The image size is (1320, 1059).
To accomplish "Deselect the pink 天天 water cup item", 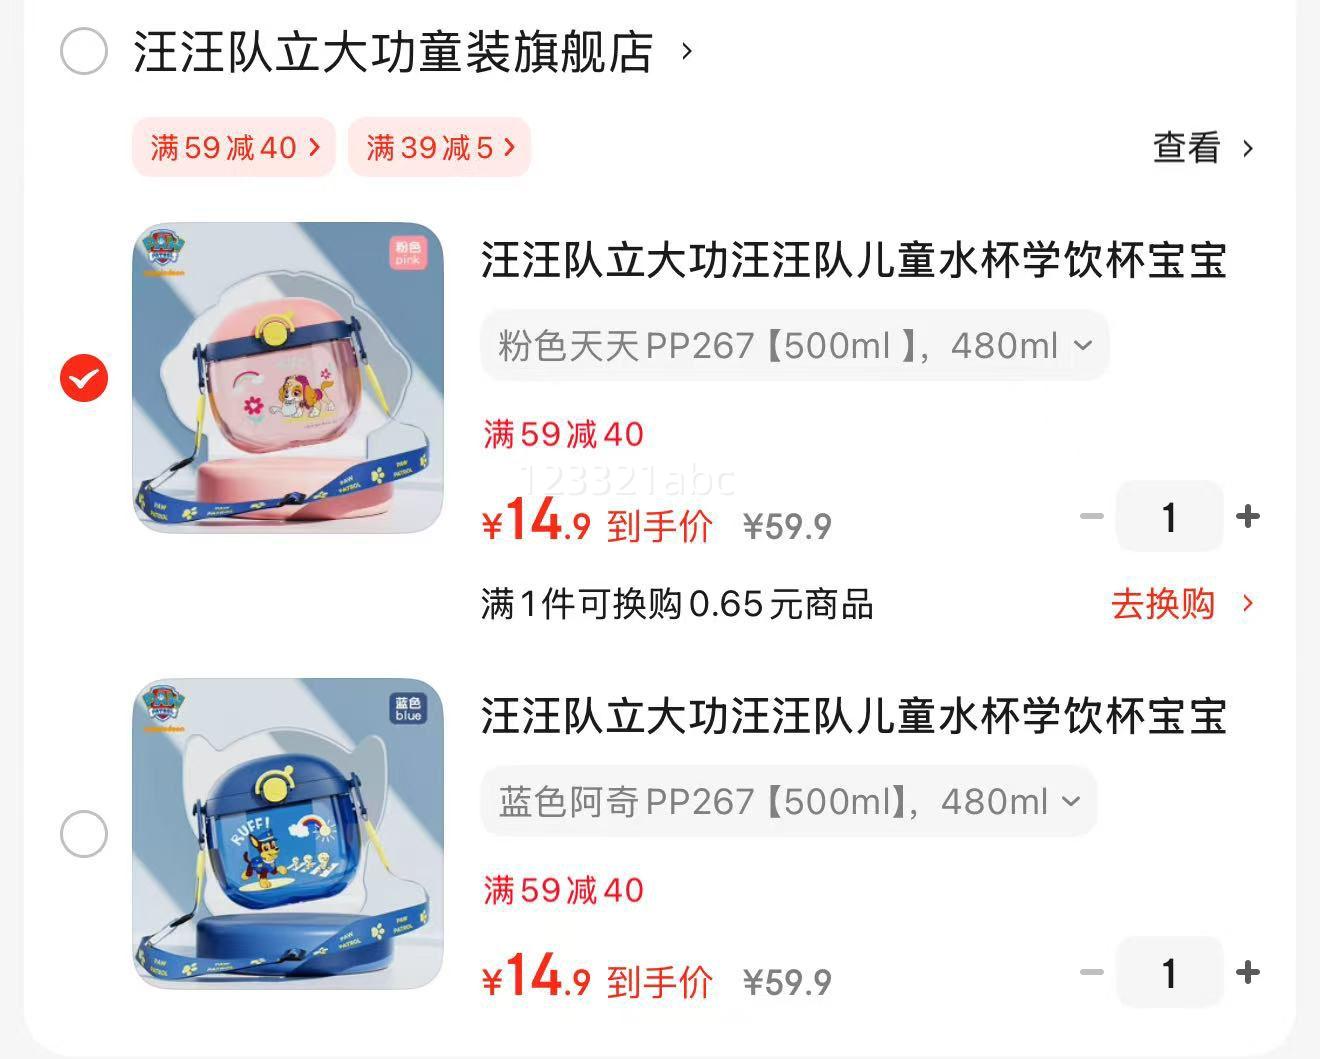I will click(84, 378).
